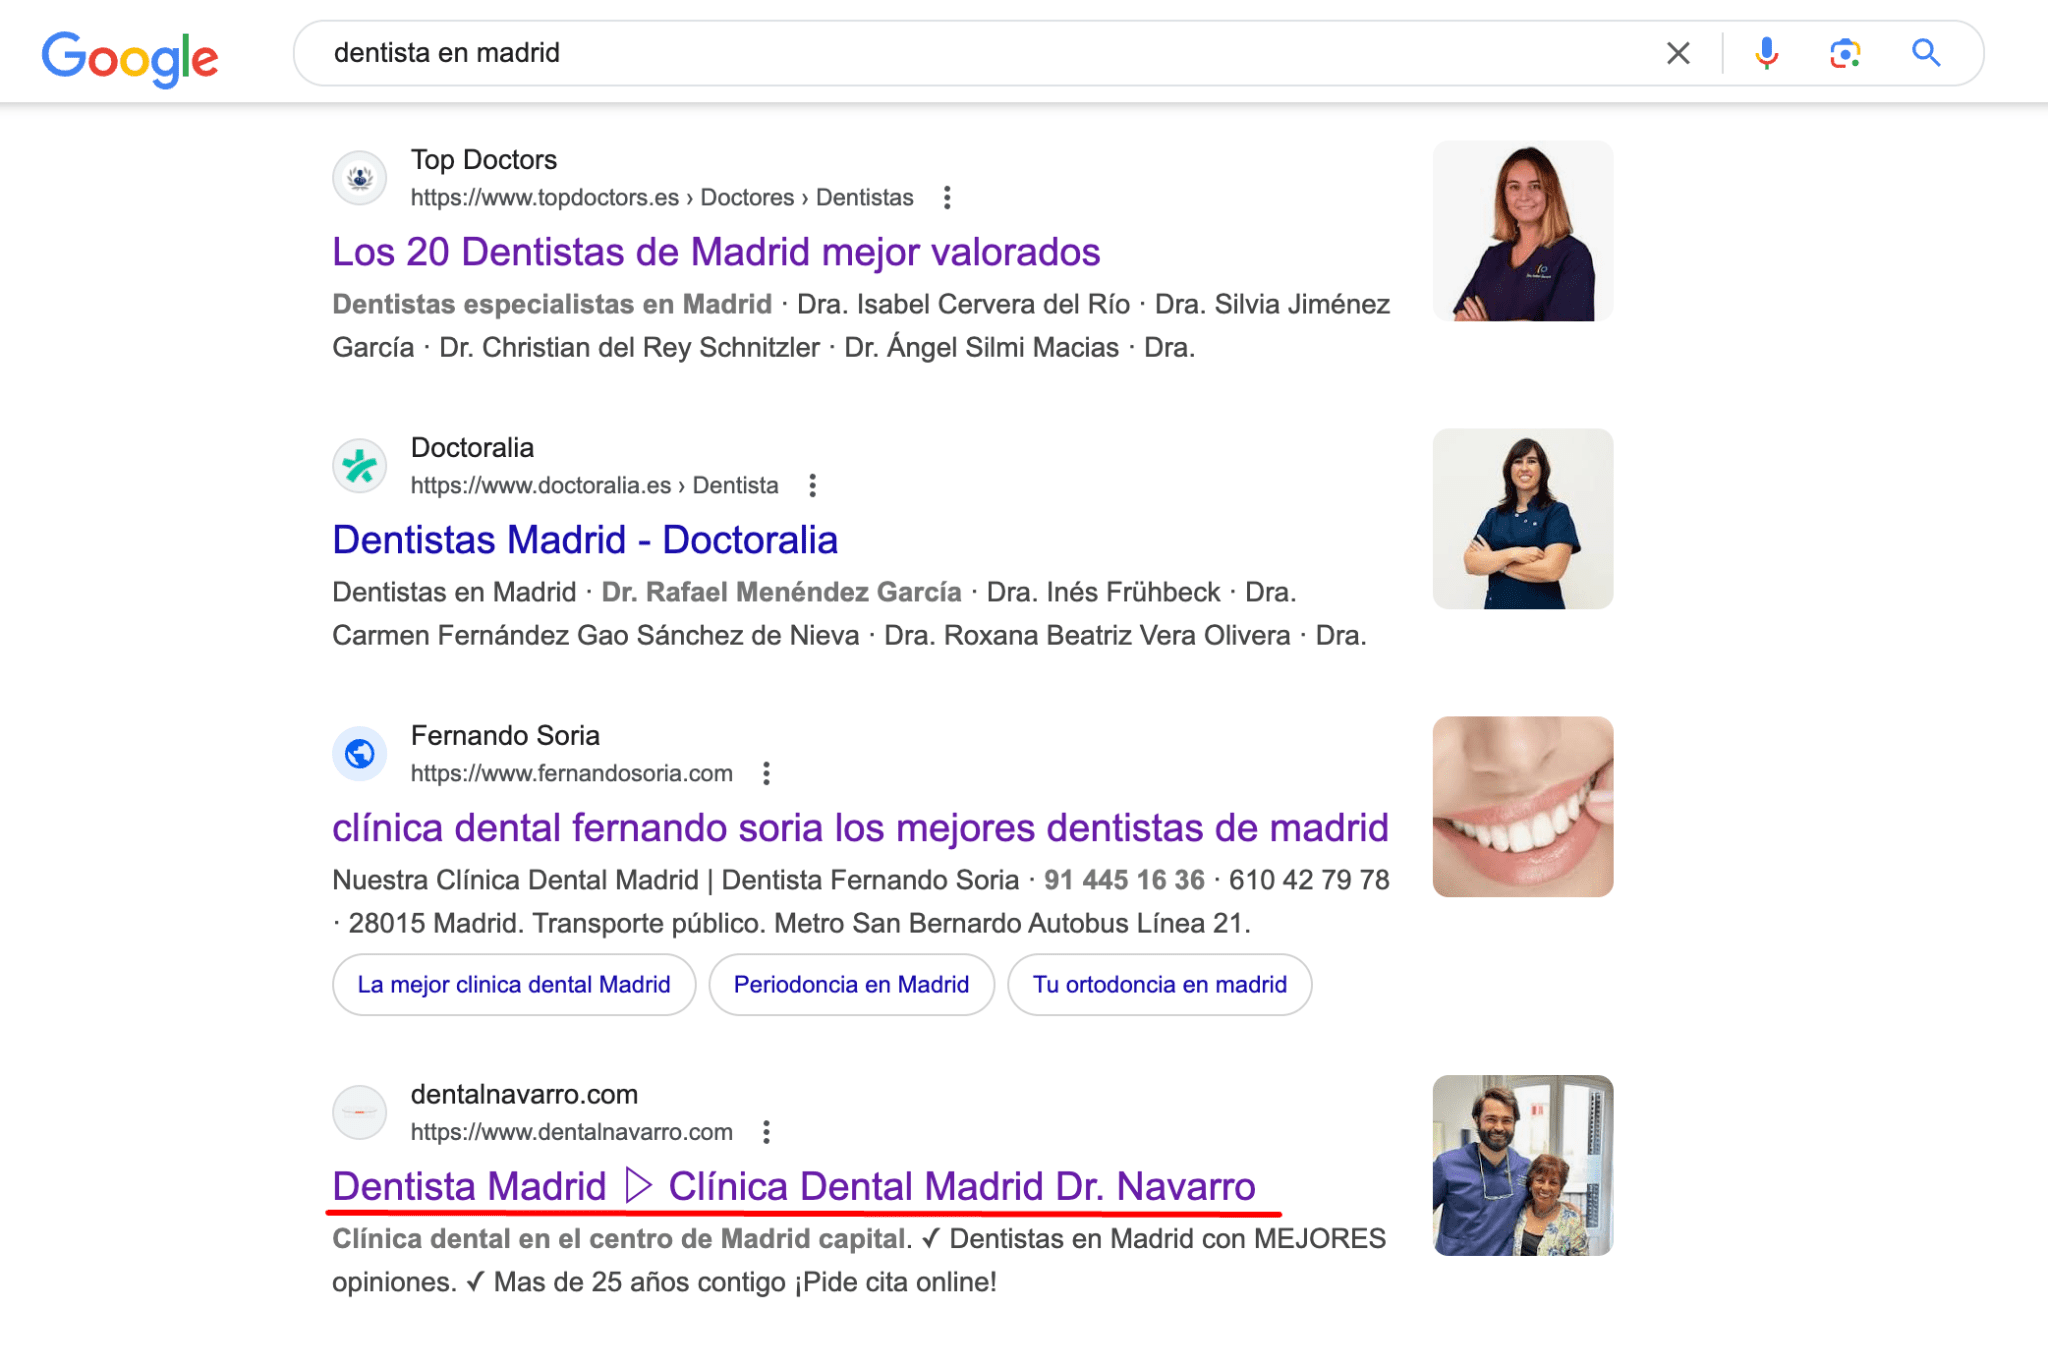
Task: Open 'Dentista Madrid Clínica Dental Madrid Dr. Navarro'
Action: [x=794, y=1187]
